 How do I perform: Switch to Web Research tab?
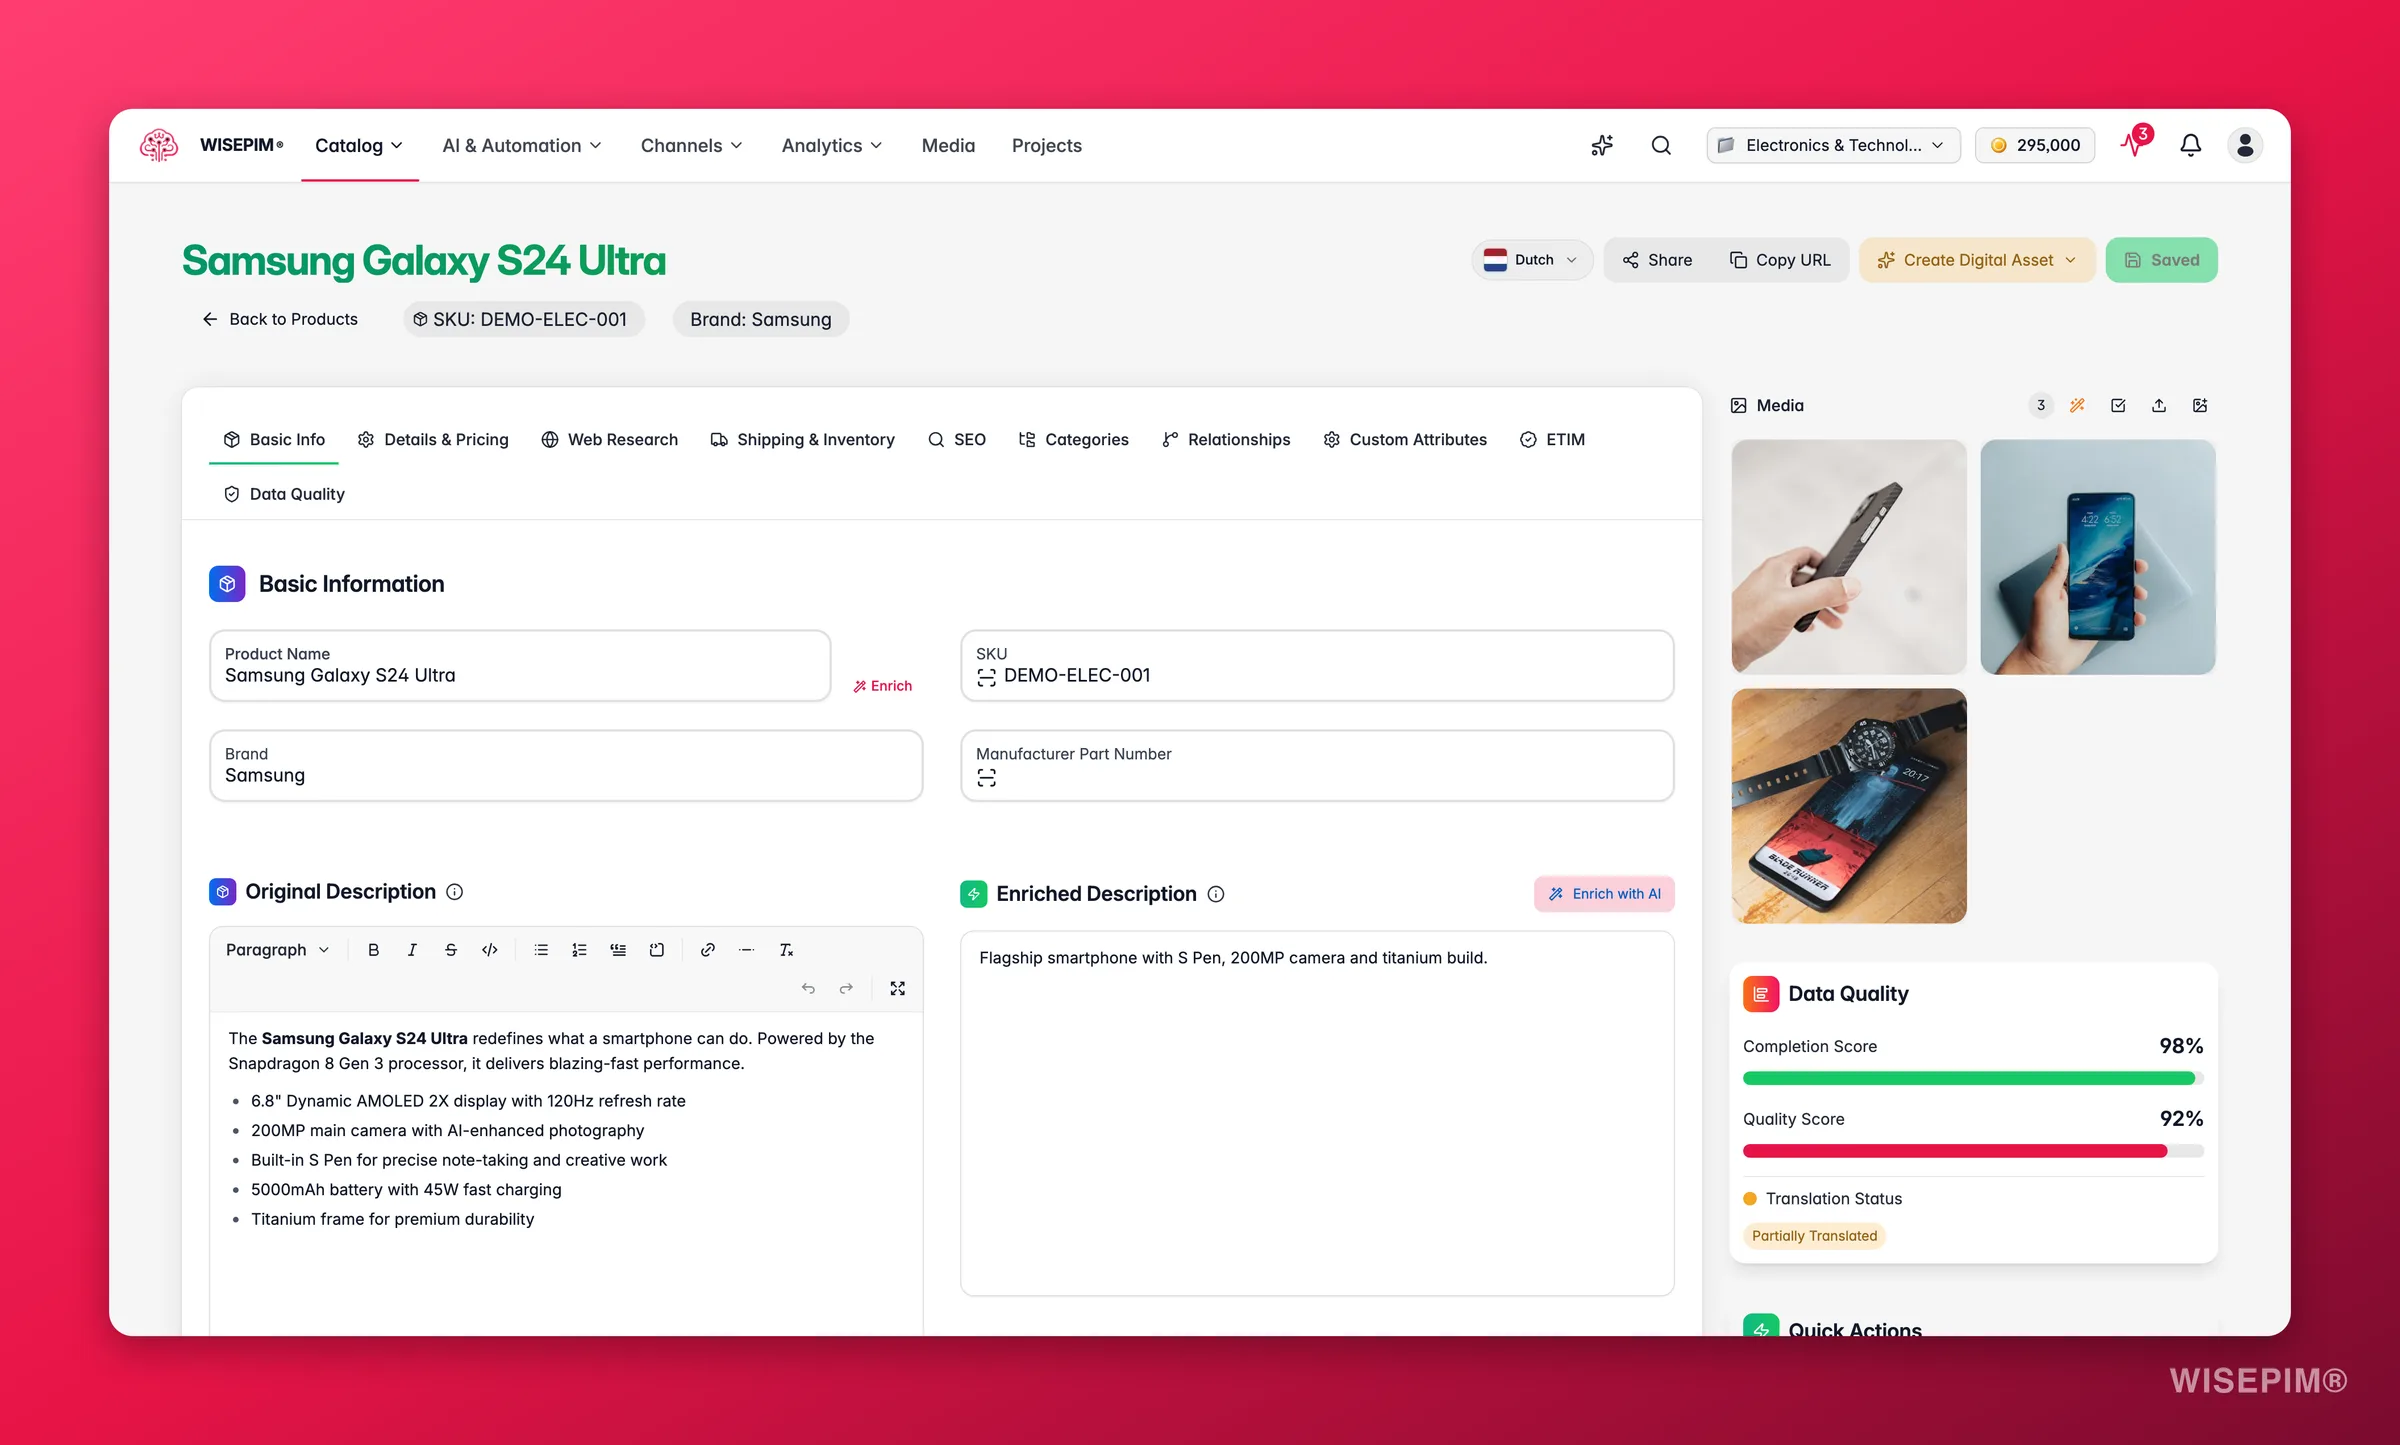coord(609,439)
